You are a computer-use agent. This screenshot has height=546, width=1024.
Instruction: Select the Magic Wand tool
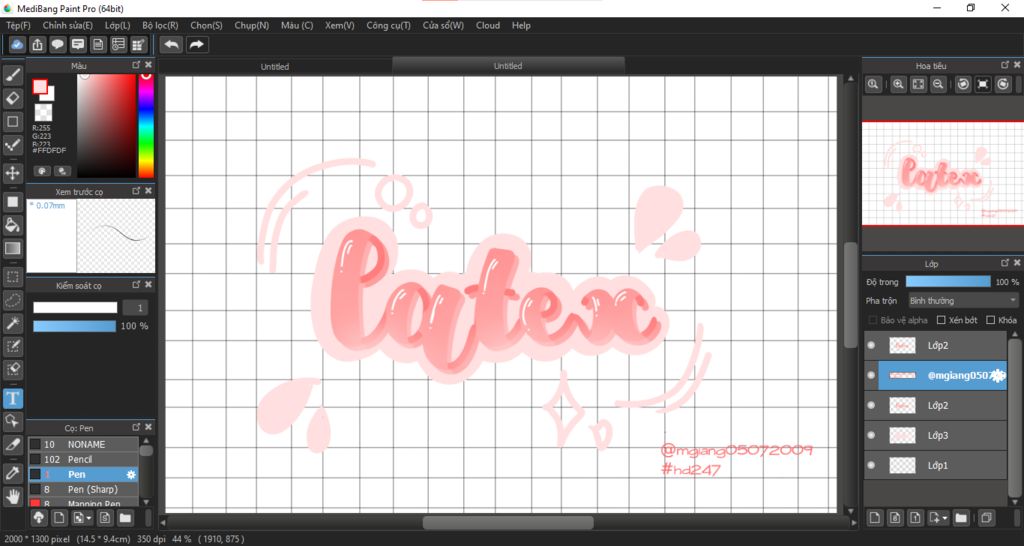[12, 323]
